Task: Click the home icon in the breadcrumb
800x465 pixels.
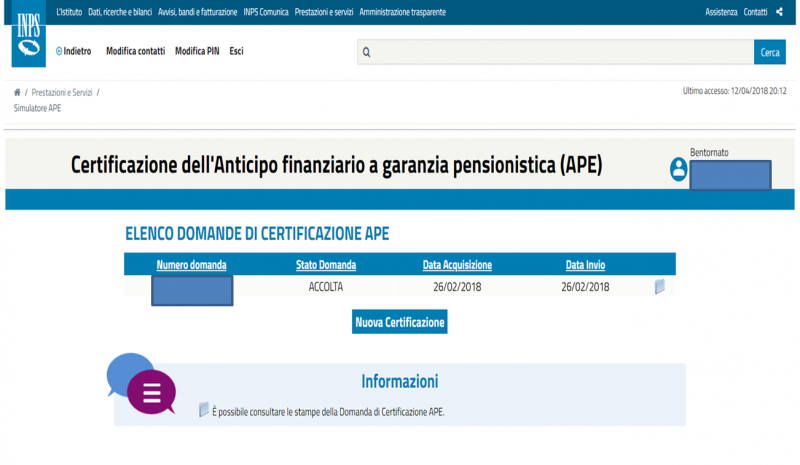Action: [x=17, y=92]
